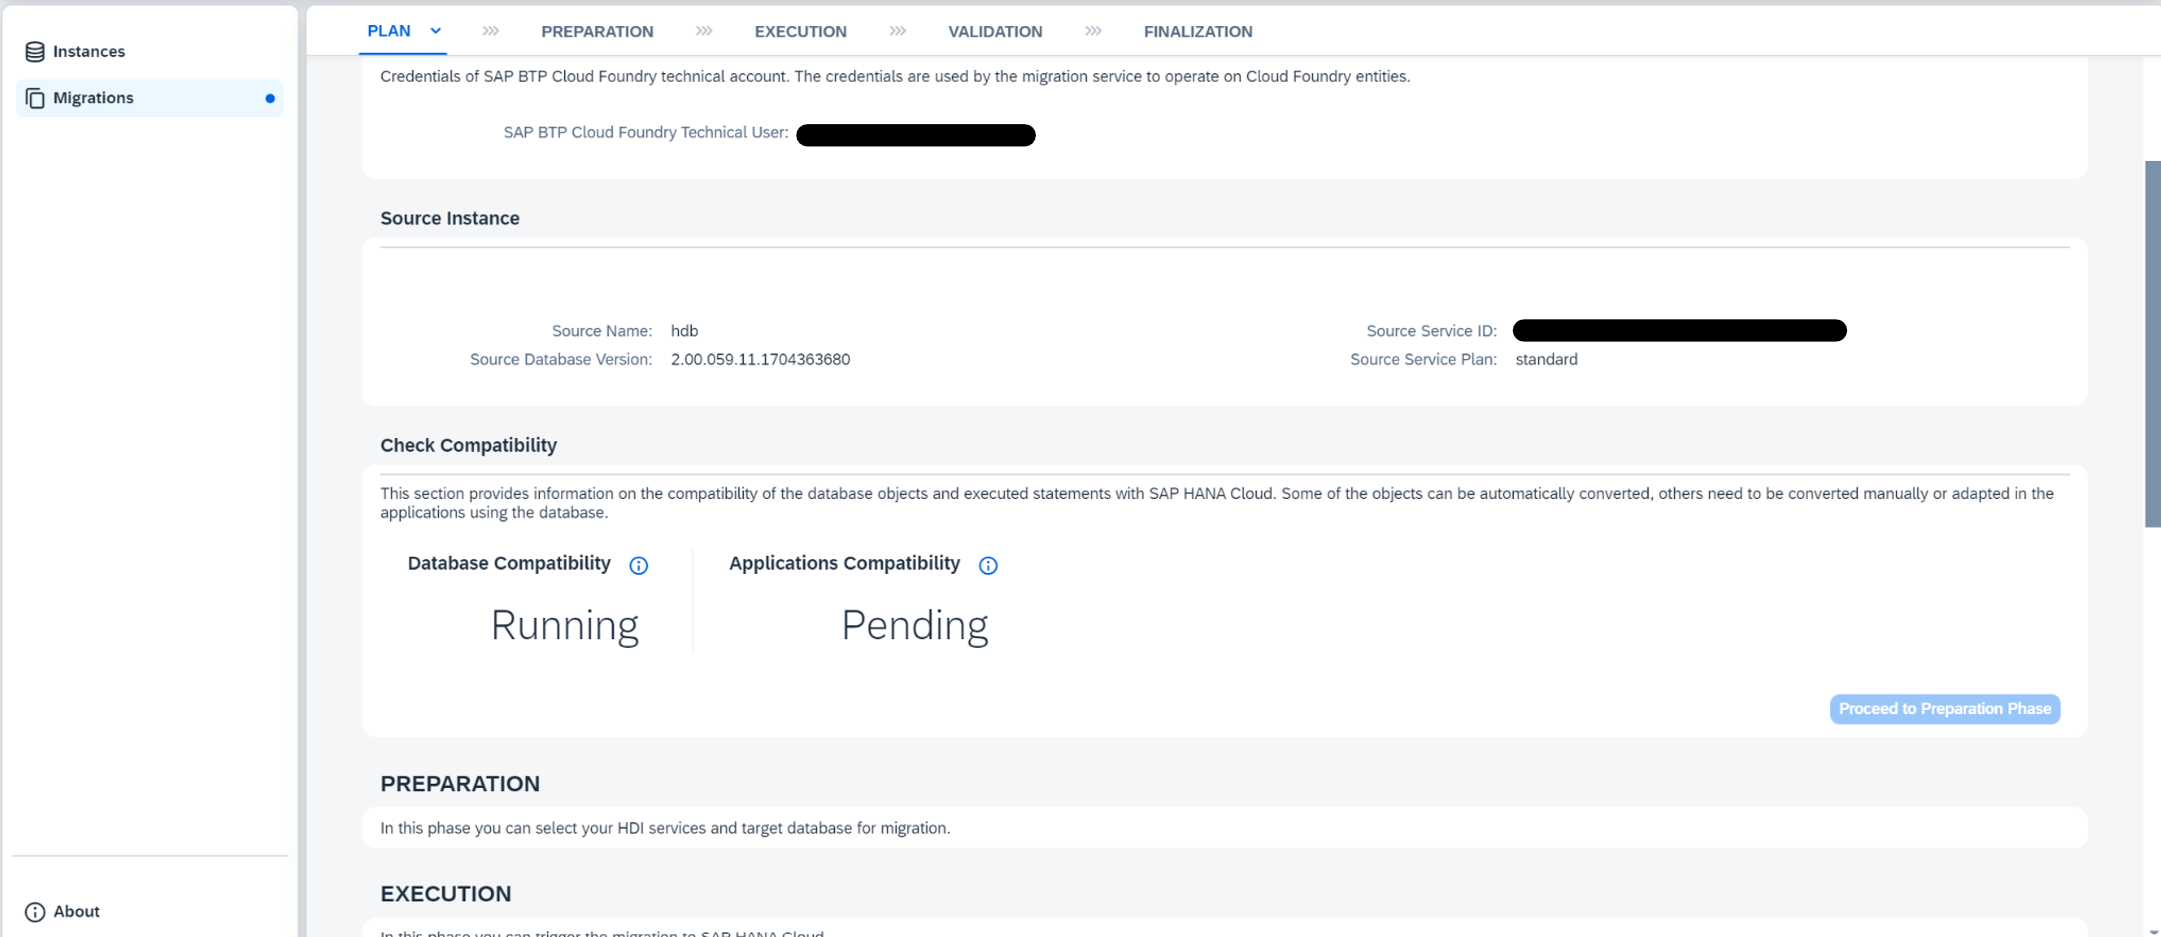Image resolution: width=2161 pixels, height=937 pixels.
Task: Click the 'PREPARATION' section heading below
Action: pyautogui.click(x=460, y=784)
